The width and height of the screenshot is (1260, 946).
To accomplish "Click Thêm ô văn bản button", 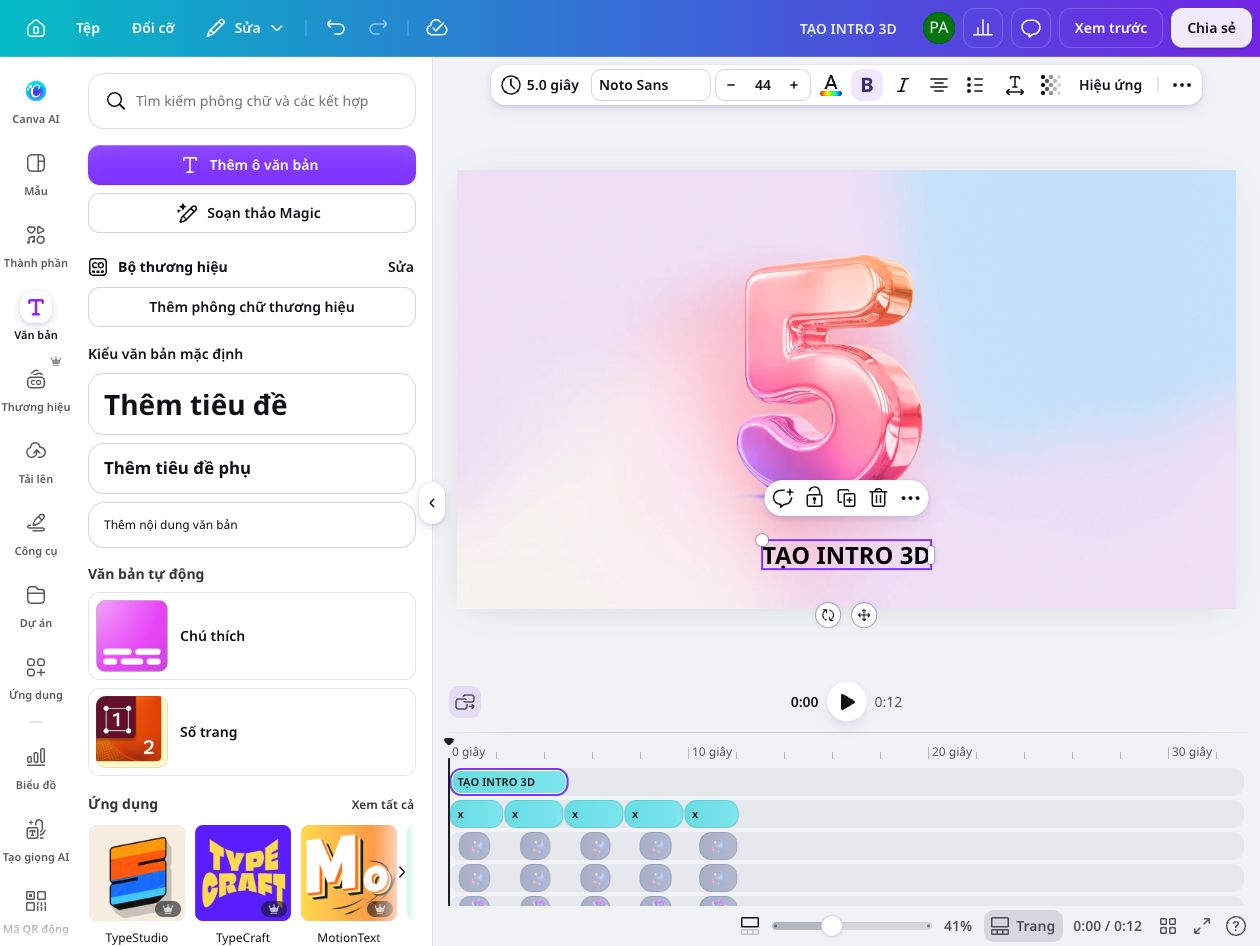I will (x=252, y=165).
